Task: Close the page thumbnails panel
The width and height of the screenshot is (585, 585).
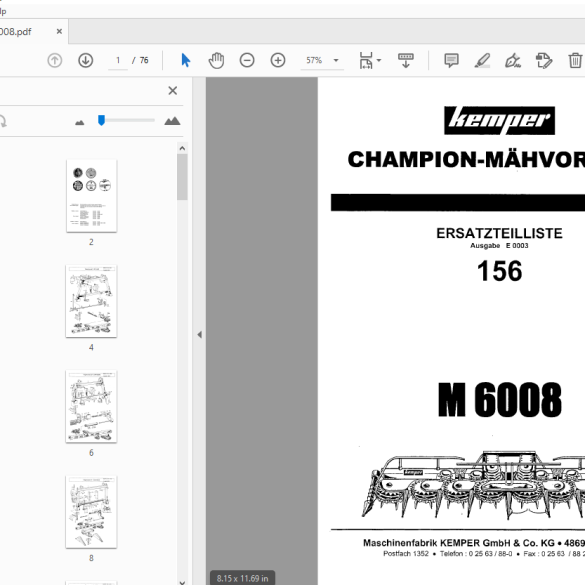Action: pyautogui.click(x=172, y=91)
